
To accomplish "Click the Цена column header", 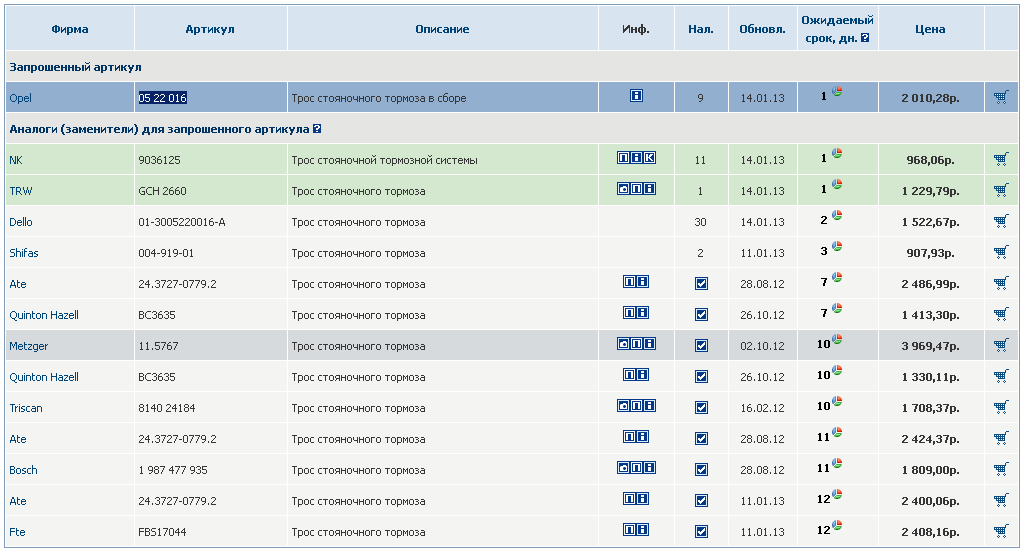I will (930, 29).
